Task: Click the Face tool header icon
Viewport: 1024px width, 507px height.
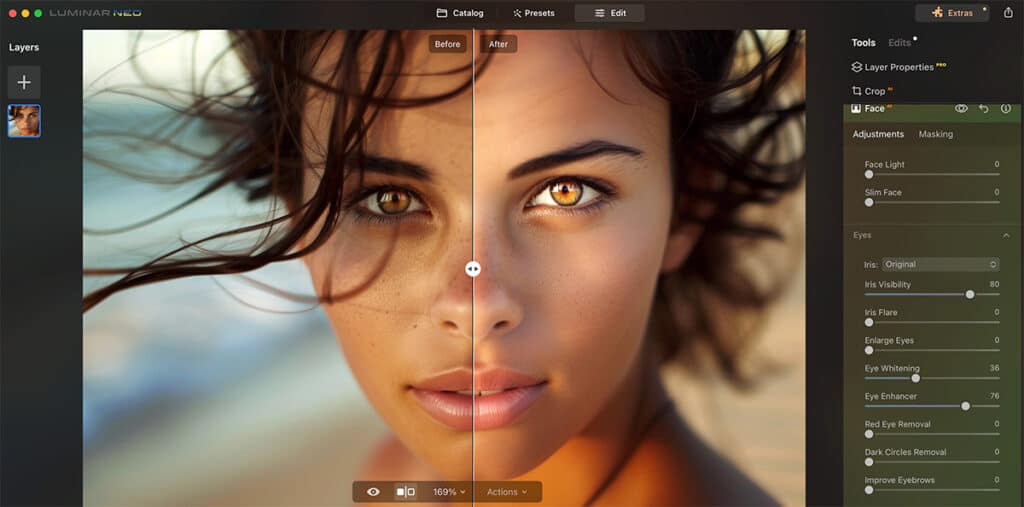Action: [x=856, y=108]
